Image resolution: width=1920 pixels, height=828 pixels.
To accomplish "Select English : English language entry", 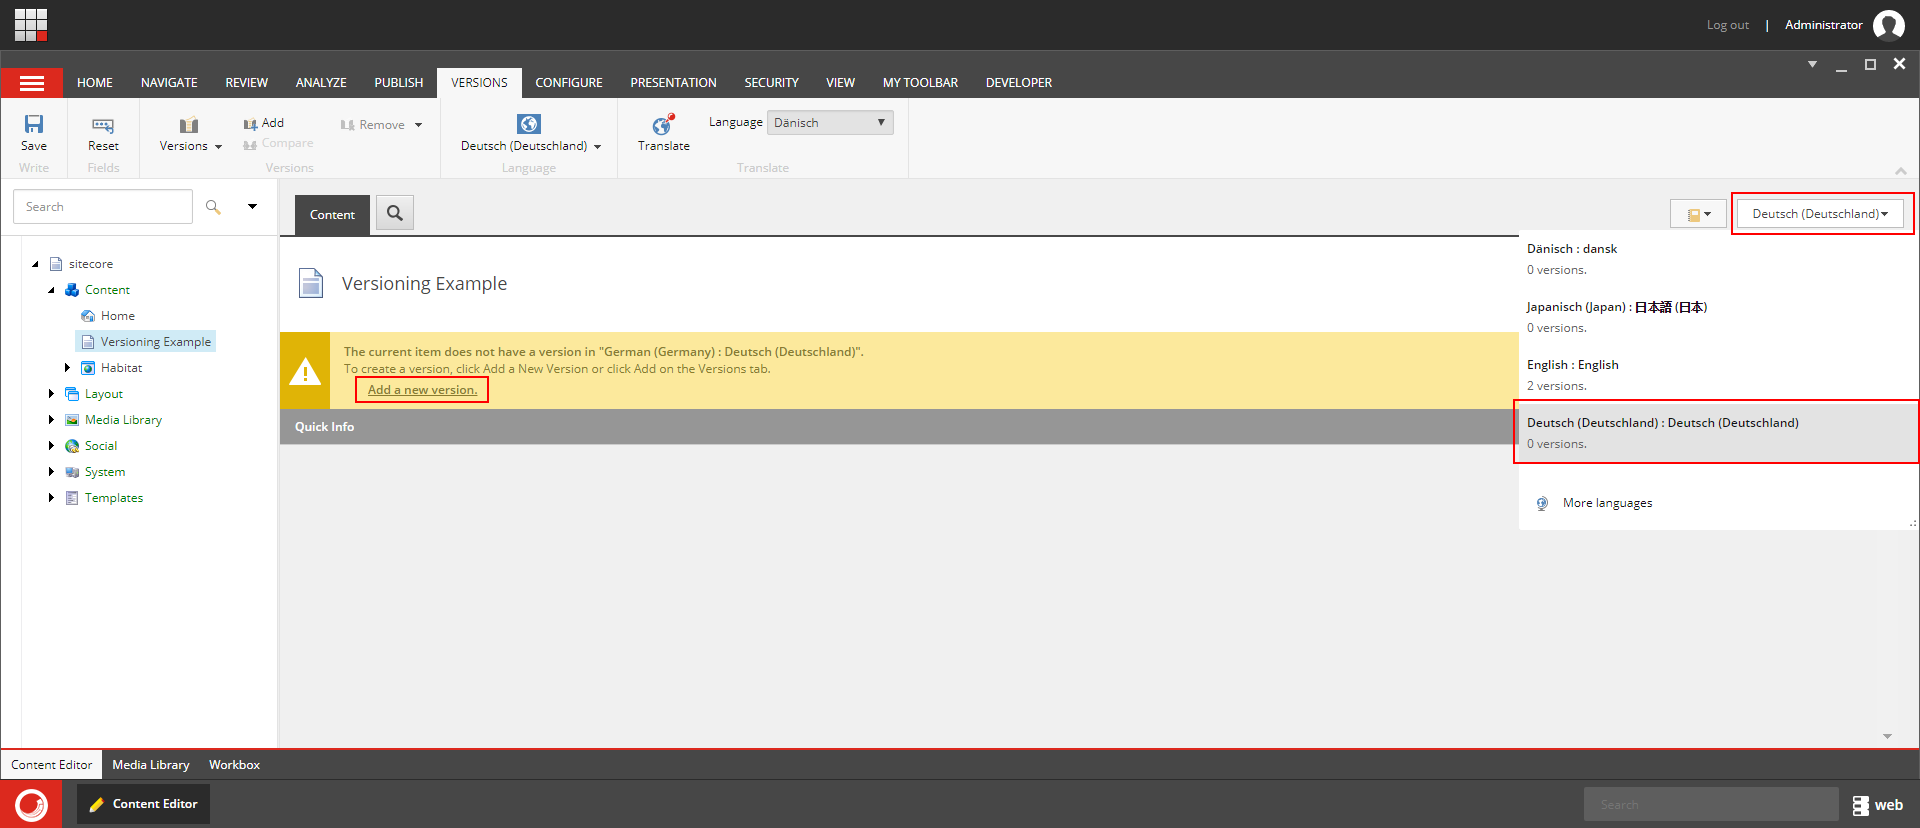I will pyautogui.click(x=1718, y=375).
